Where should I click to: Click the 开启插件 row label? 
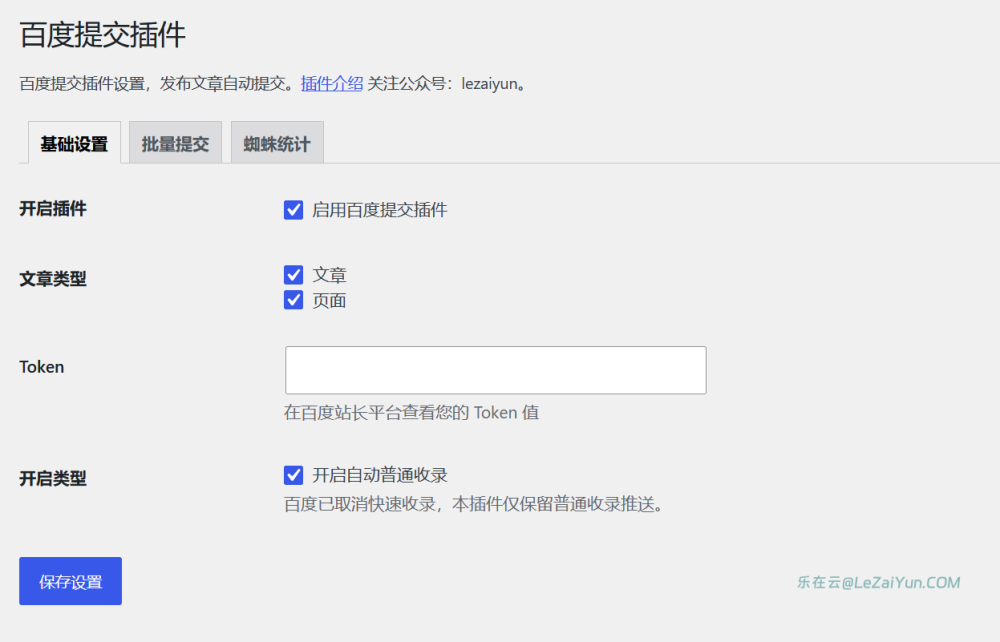[53, 208]
